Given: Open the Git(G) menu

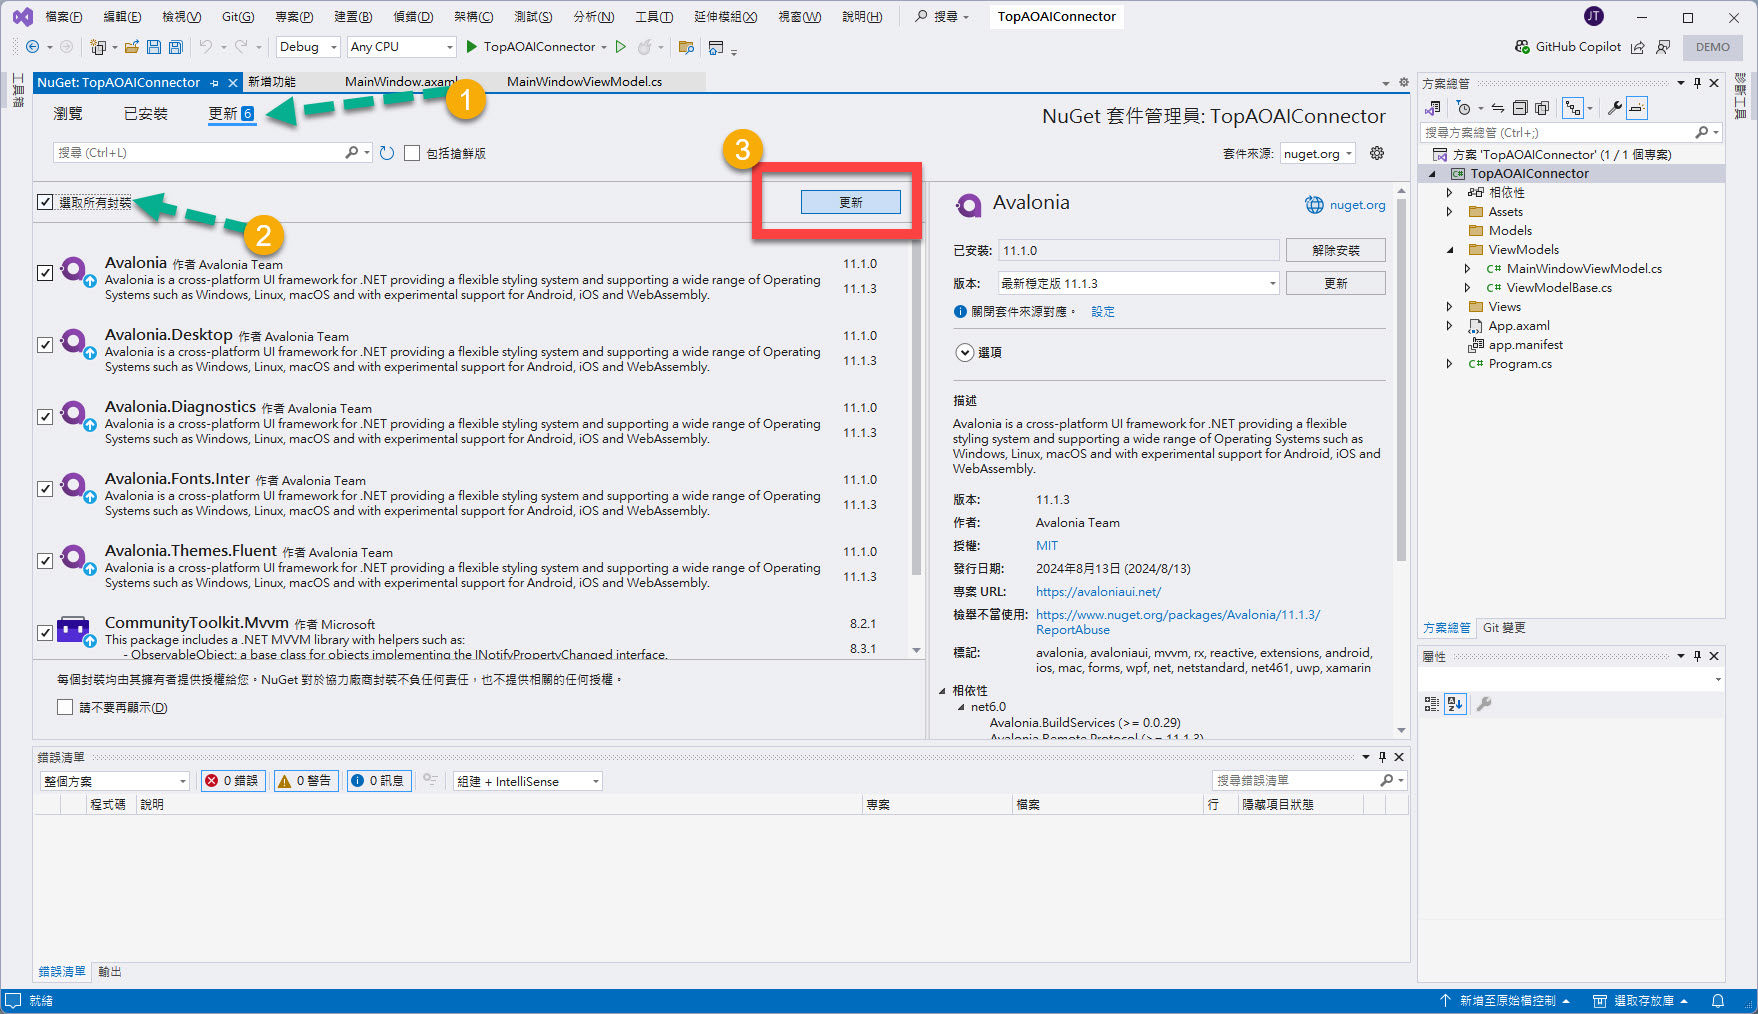Looking at the screenshot, I should (238, 17).
